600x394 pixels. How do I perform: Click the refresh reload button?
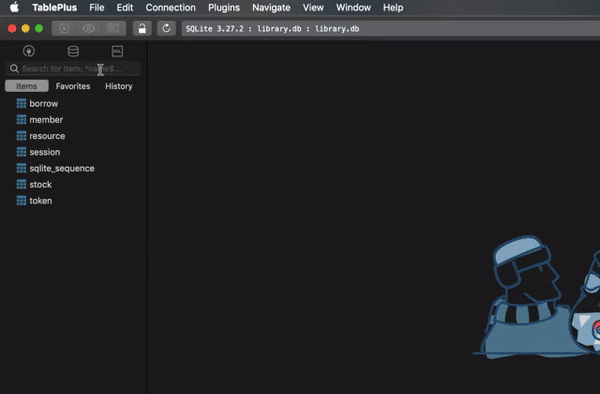tap(166, 28)
